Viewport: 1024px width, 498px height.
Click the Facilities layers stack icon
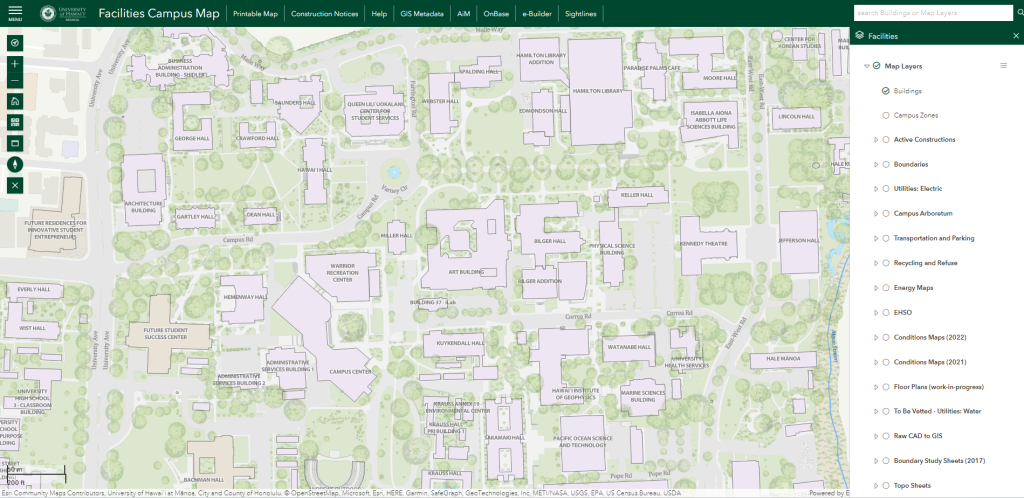[859, 36]
